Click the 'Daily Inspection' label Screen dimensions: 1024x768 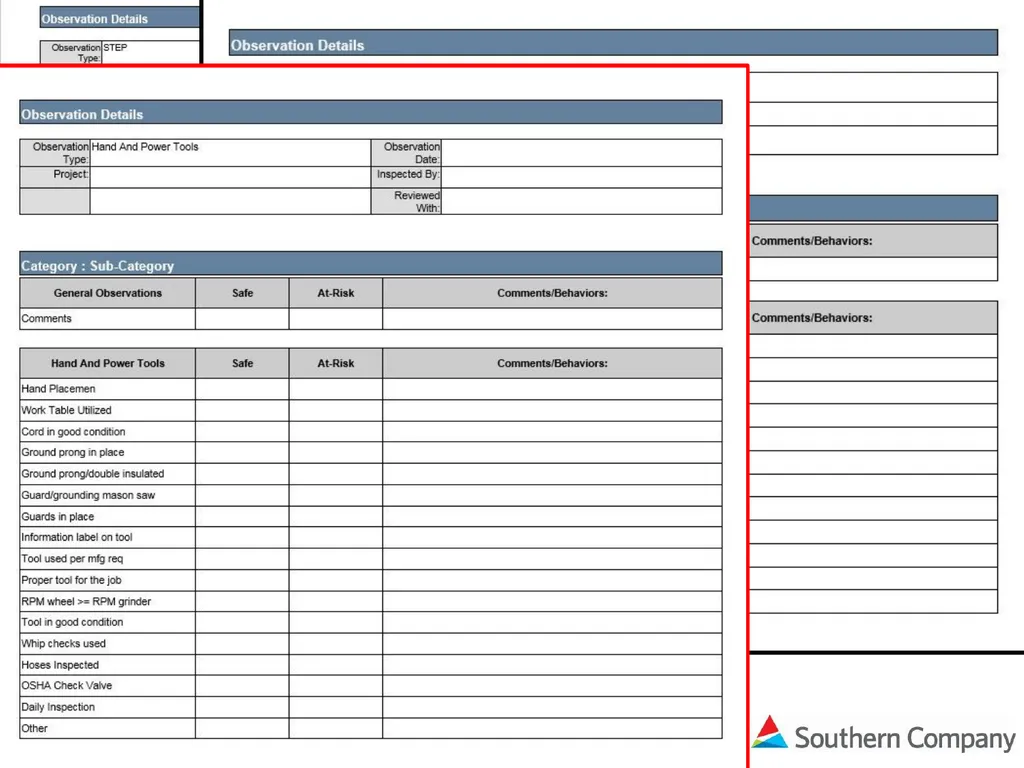(x=58, y=707)
